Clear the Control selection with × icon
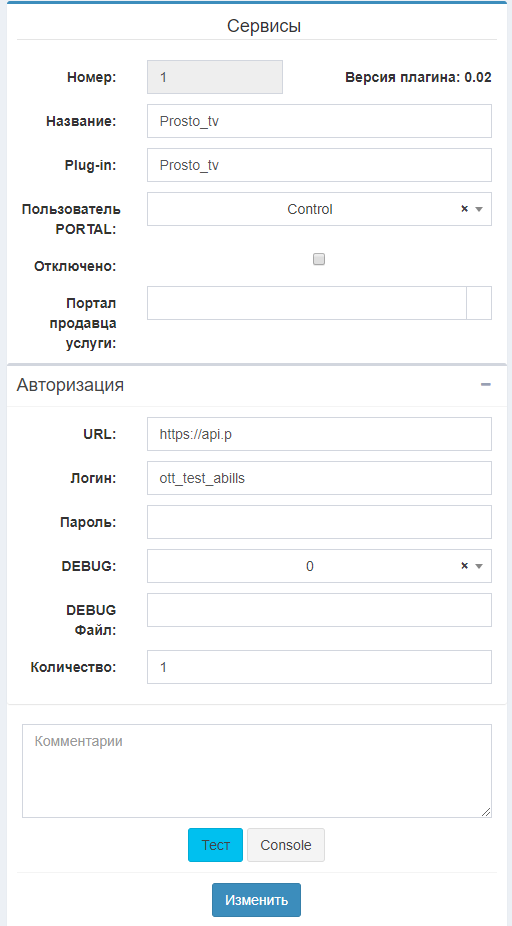 (464, 209)
